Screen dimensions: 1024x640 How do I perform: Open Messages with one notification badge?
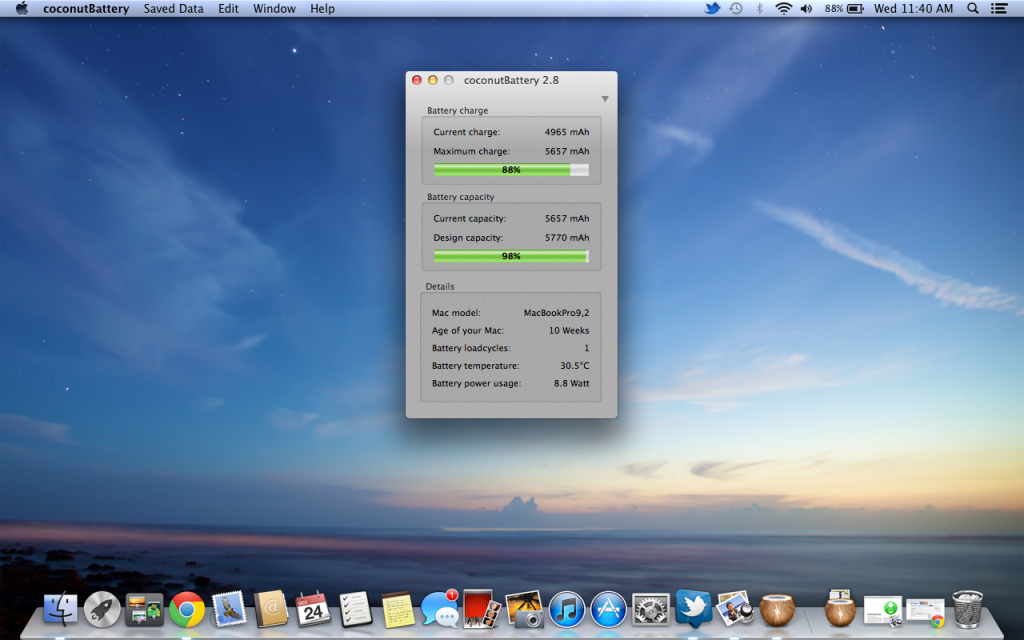pos(440,609)
